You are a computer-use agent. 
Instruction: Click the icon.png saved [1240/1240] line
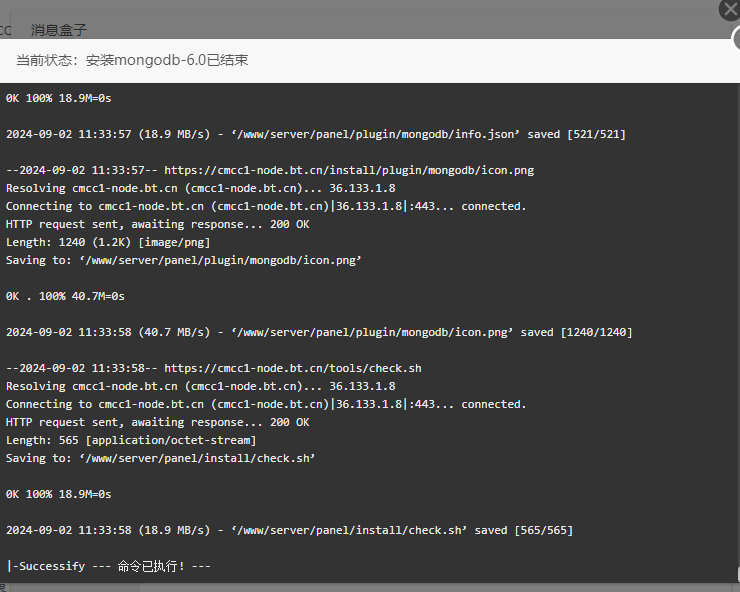click(x=319, y=332)
